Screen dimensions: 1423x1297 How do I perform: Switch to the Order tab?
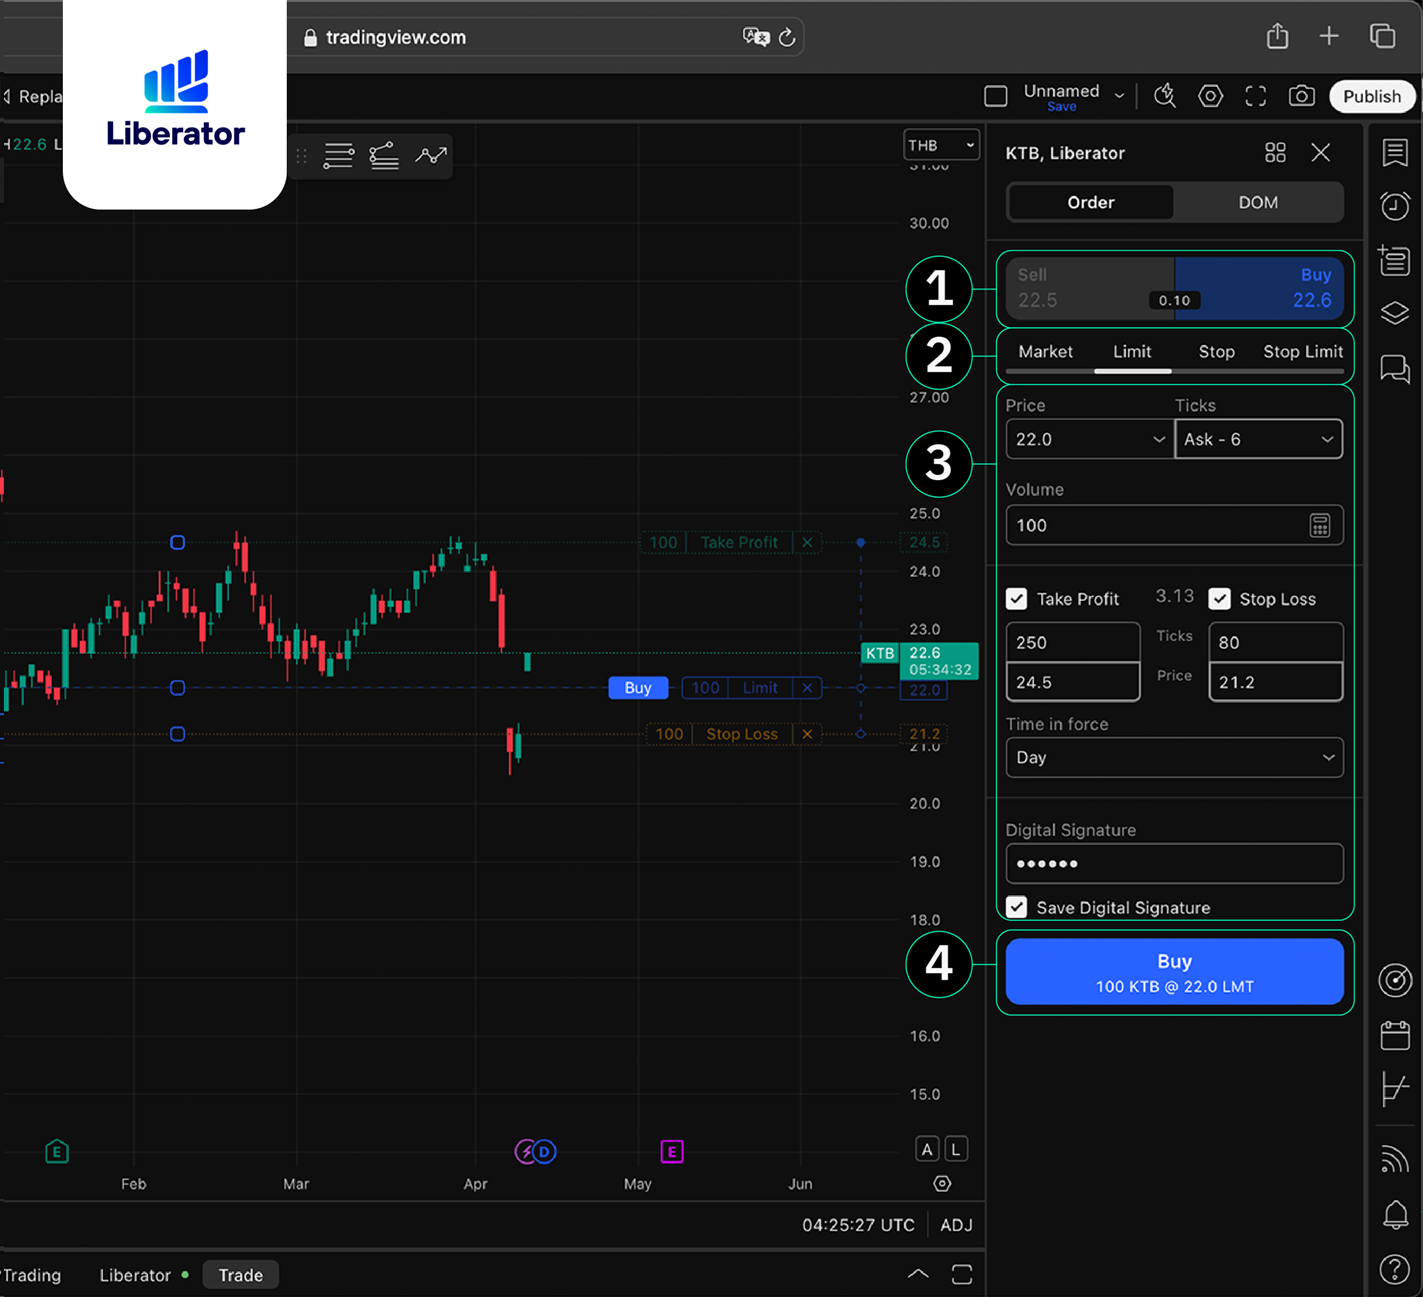(x=1091, y=202)
